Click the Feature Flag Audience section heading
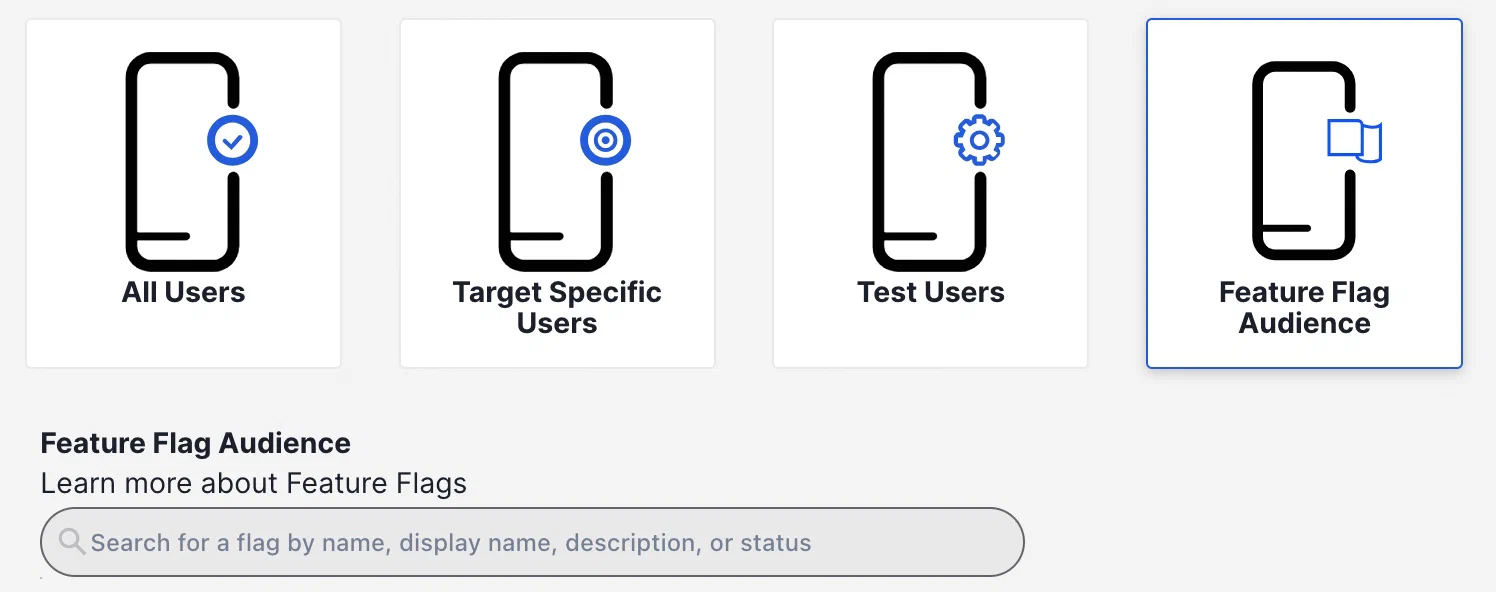Screen dimensions: 1496x592 [195, 443]
